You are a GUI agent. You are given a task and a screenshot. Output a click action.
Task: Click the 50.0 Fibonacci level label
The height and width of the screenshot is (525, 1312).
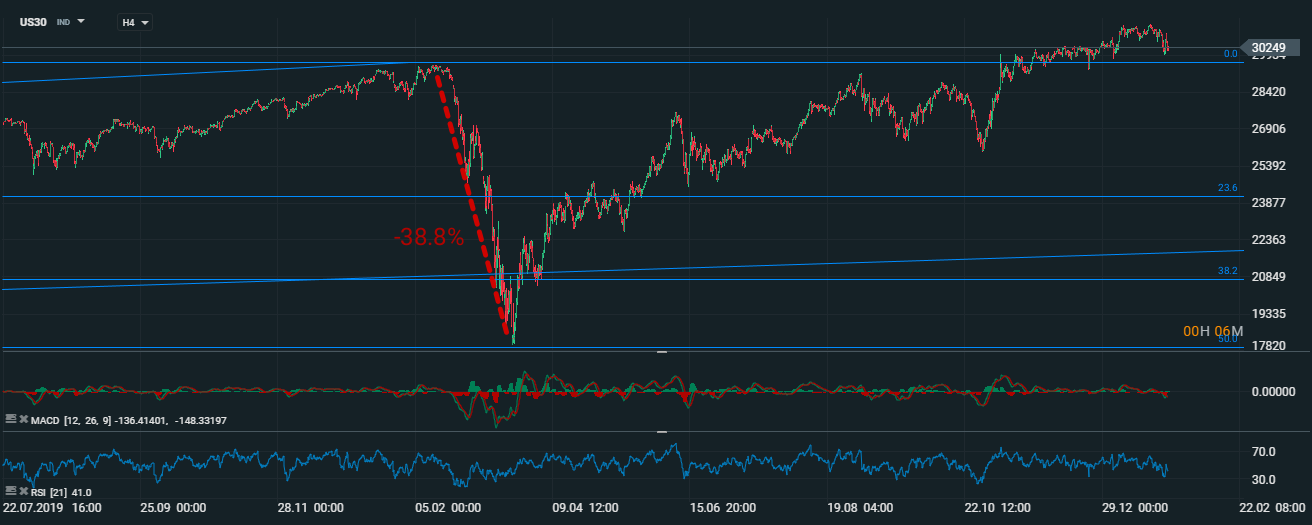(1227, 340)
